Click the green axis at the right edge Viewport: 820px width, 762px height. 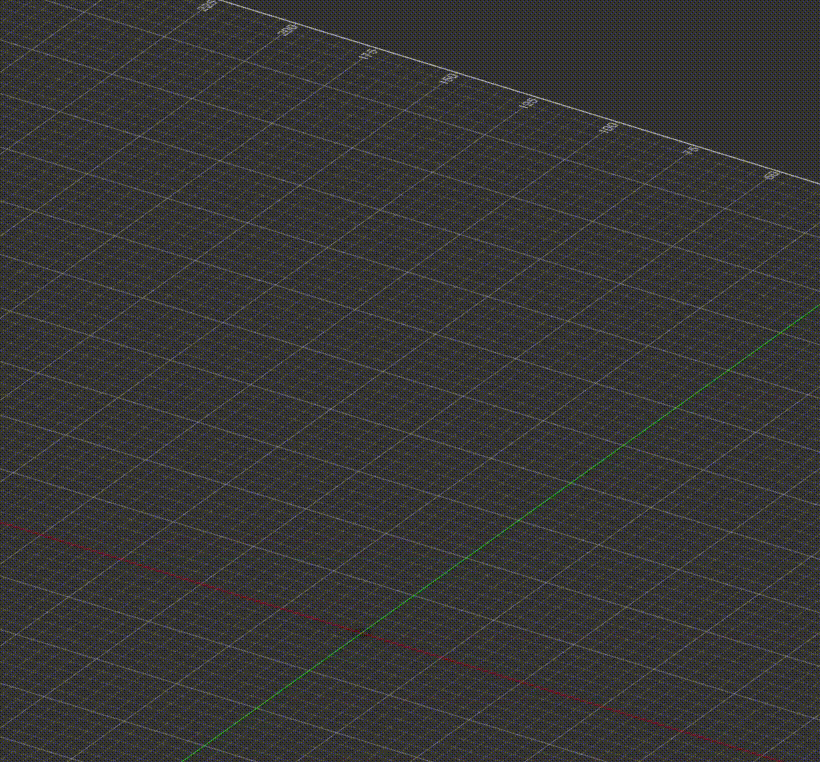(812, 310)
